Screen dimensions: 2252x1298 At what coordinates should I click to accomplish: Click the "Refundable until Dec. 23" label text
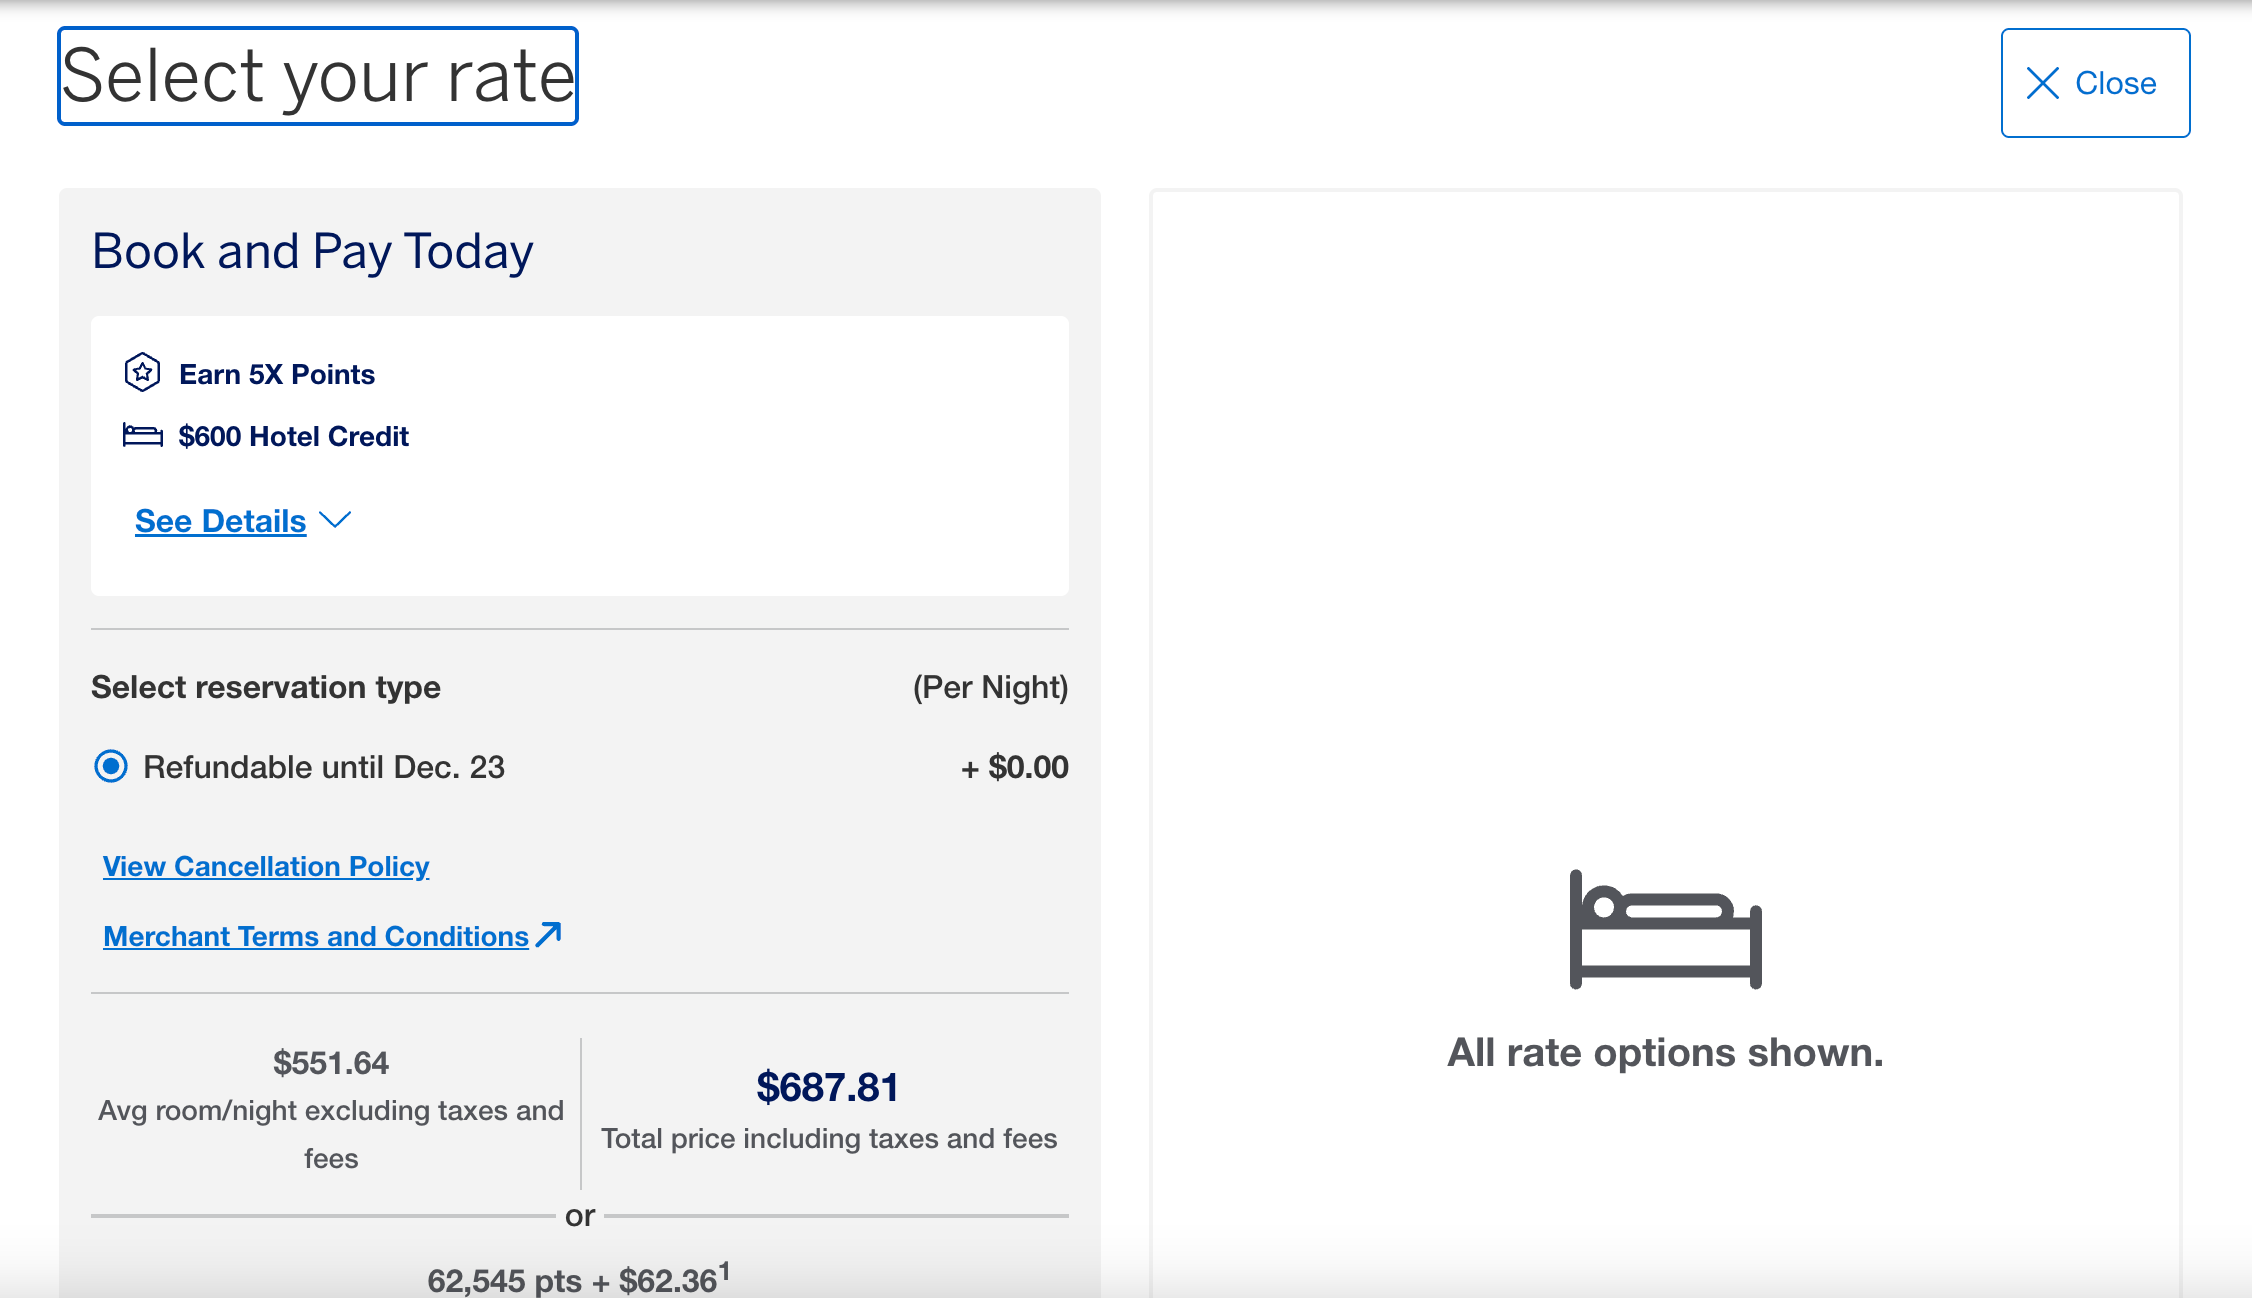(x=324, y=767)
